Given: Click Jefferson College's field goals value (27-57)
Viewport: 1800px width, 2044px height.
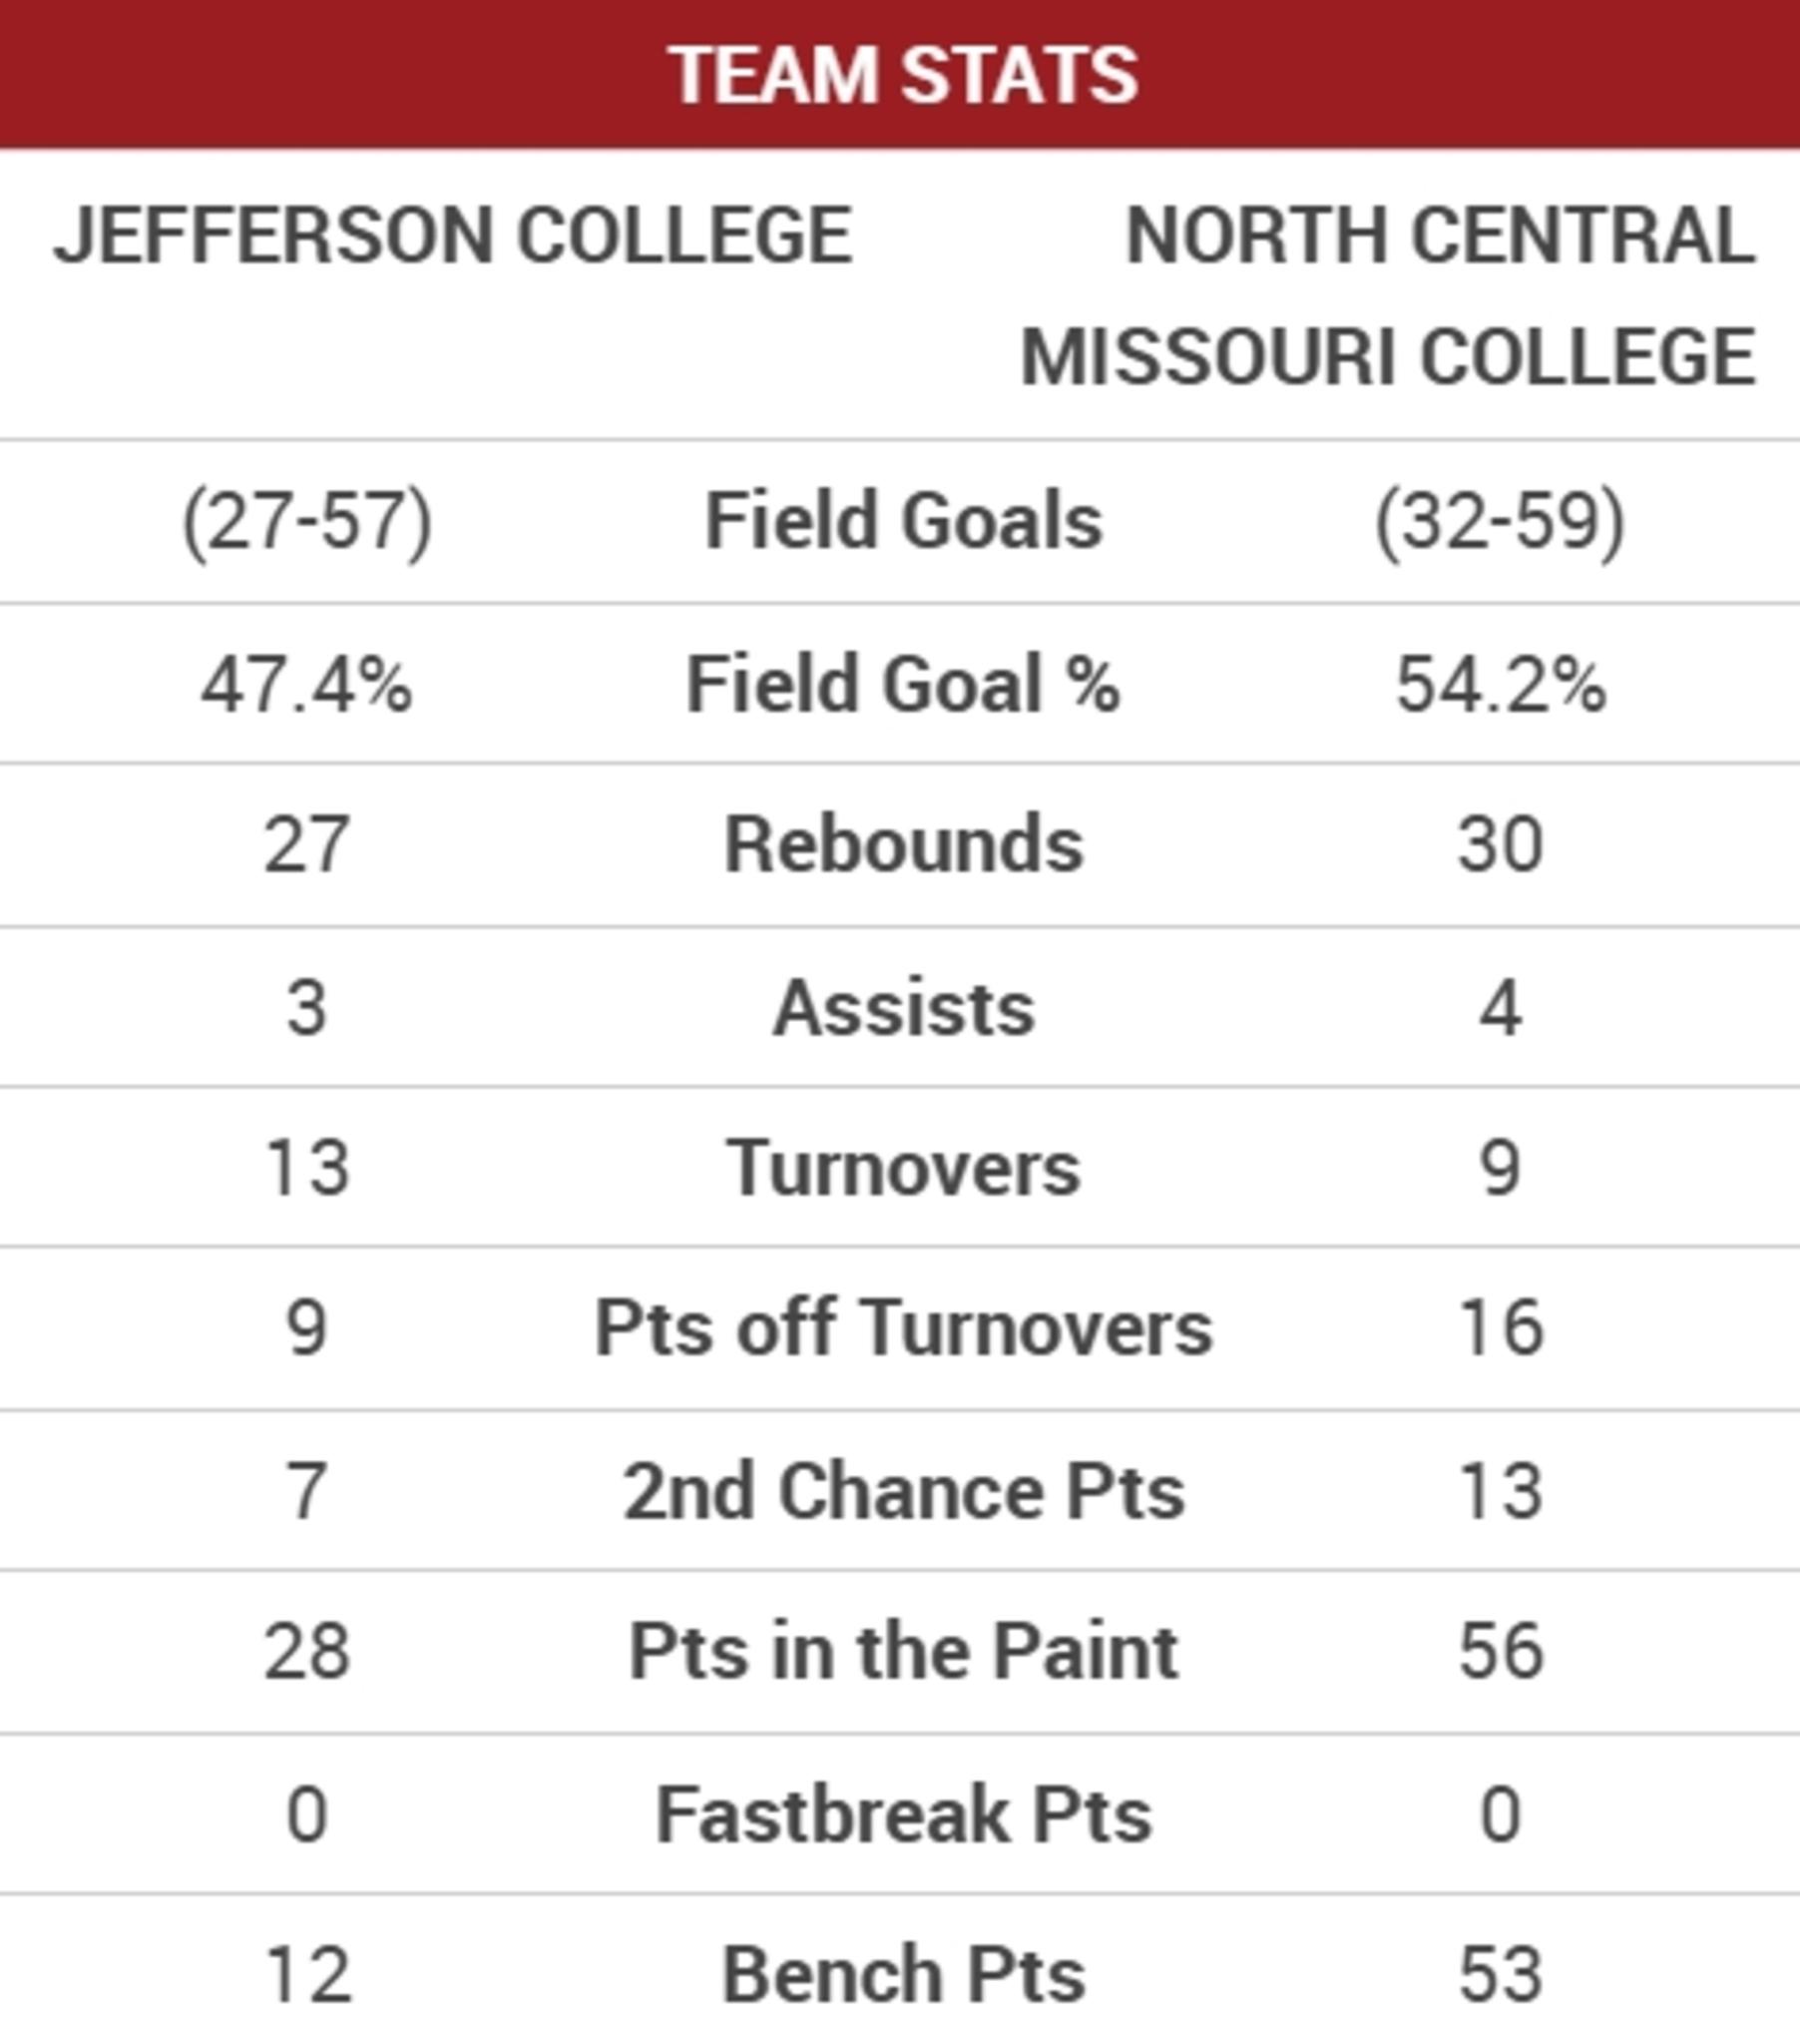Looking at the screenshot, I should pyautogui.click(x=307, y=522).
